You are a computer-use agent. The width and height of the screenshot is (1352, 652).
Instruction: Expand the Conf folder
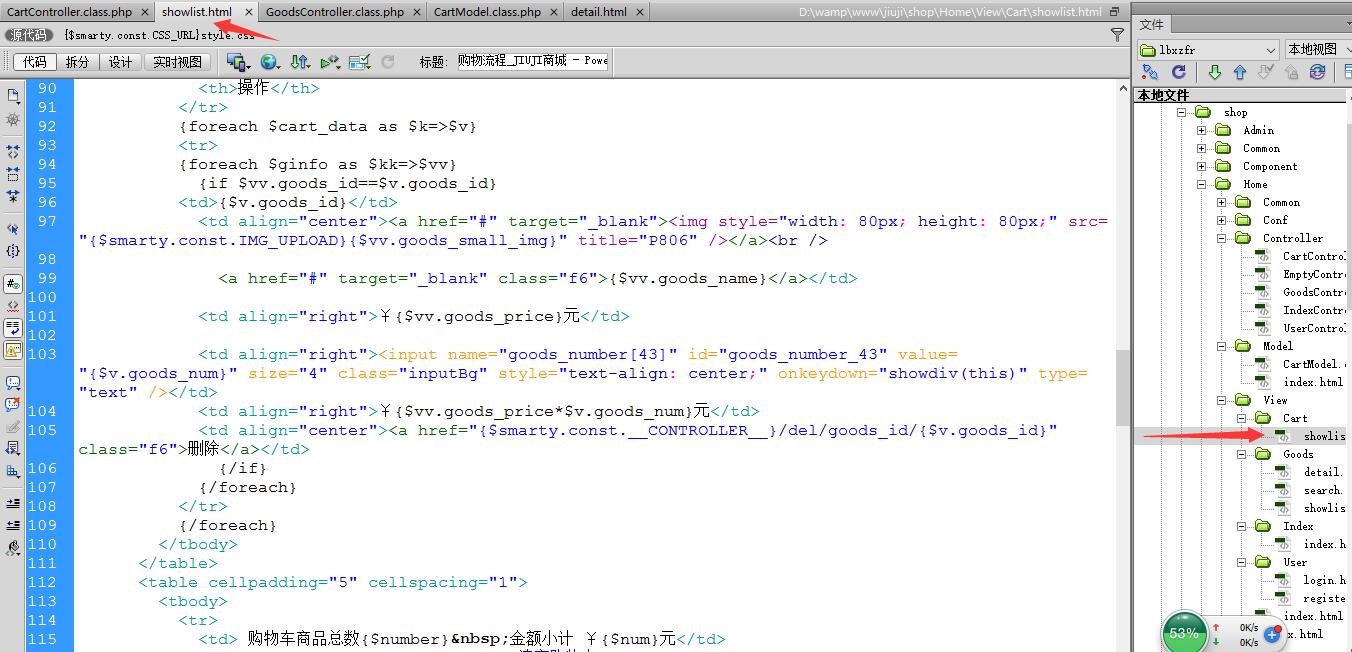[1221, 220]
